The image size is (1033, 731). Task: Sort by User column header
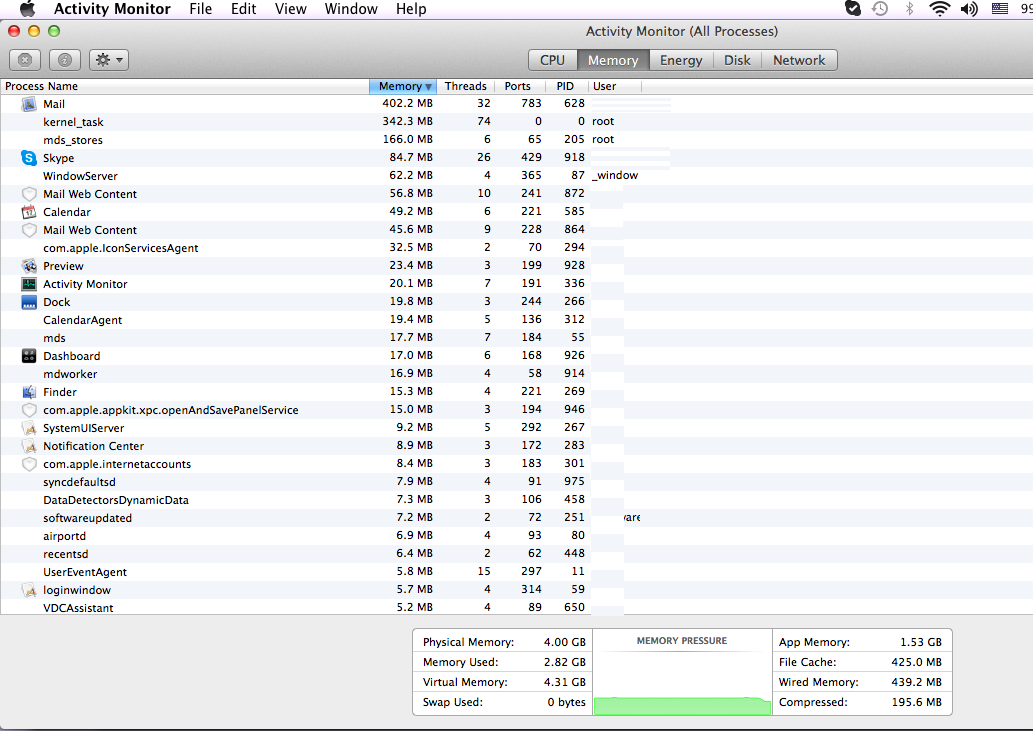click(614, 86)
